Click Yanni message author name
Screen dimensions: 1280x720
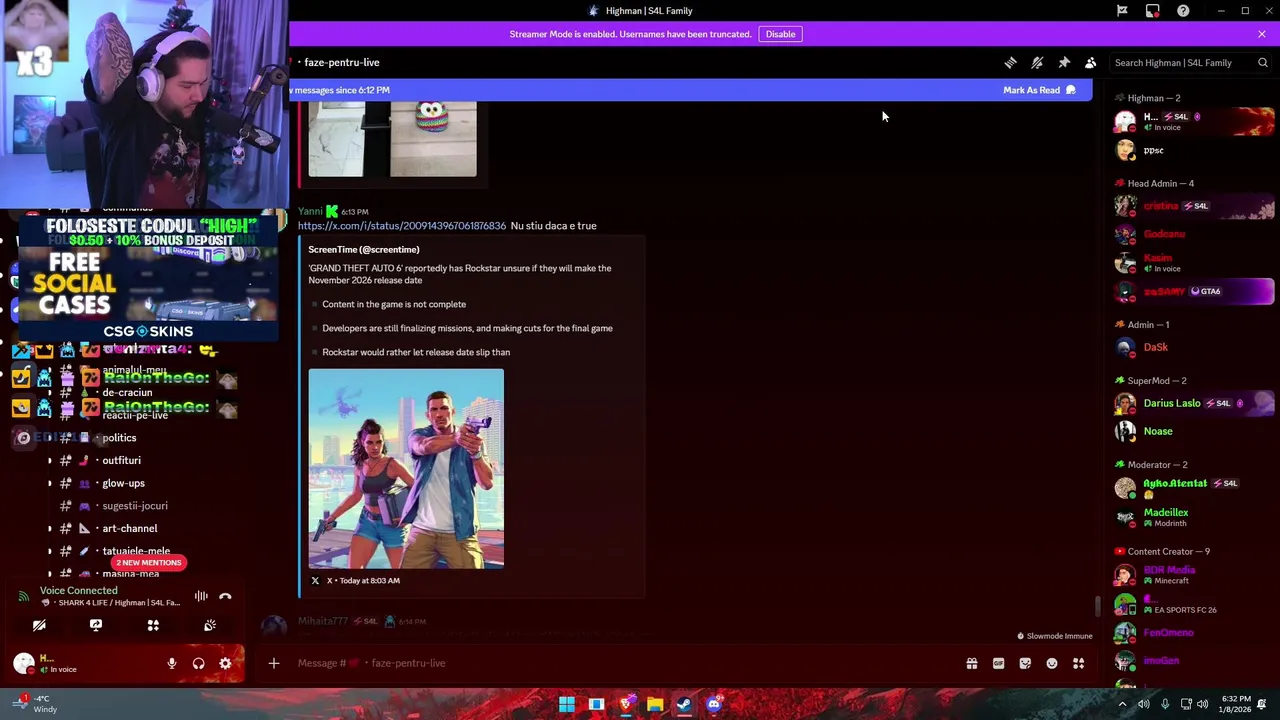(x=310, y=212)
